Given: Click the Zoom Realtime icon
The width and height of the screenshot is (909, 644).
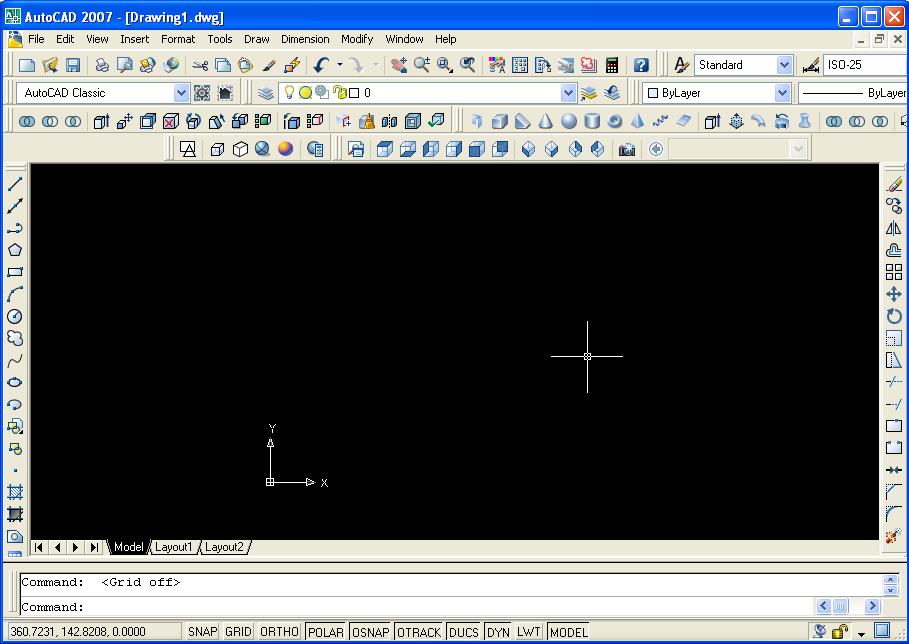Looking at the screenshot, I should [x=422, y=65].
